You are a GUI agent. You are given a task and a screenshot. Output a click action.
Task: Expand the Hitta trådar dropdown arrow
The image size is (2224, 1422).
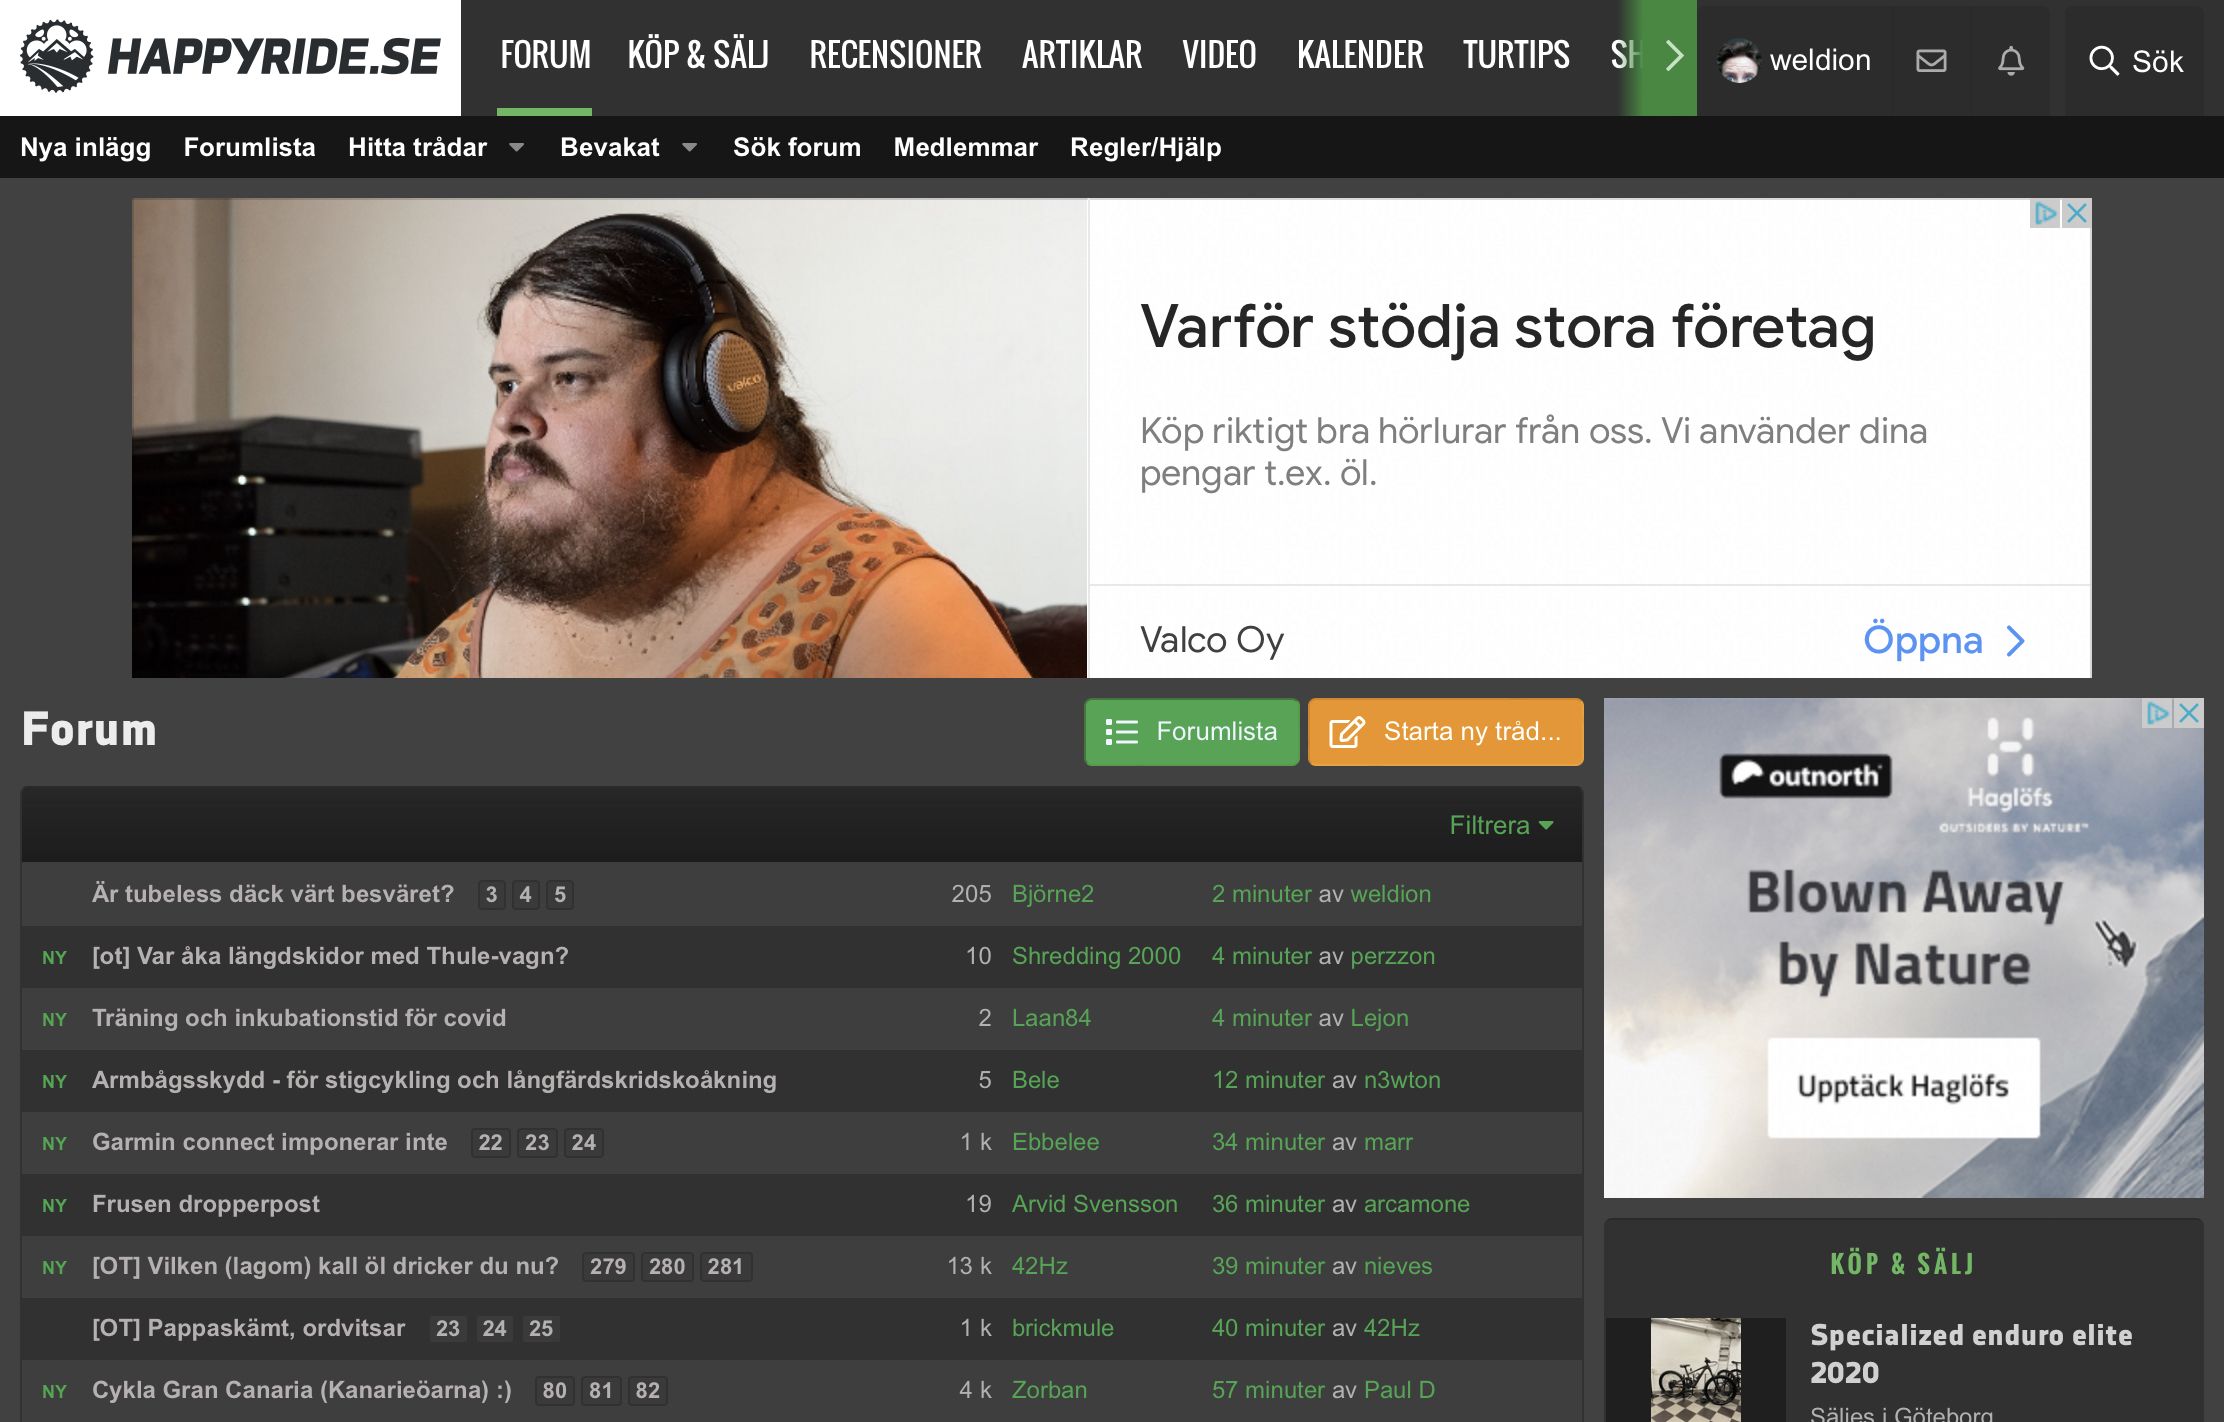point(517,147)
